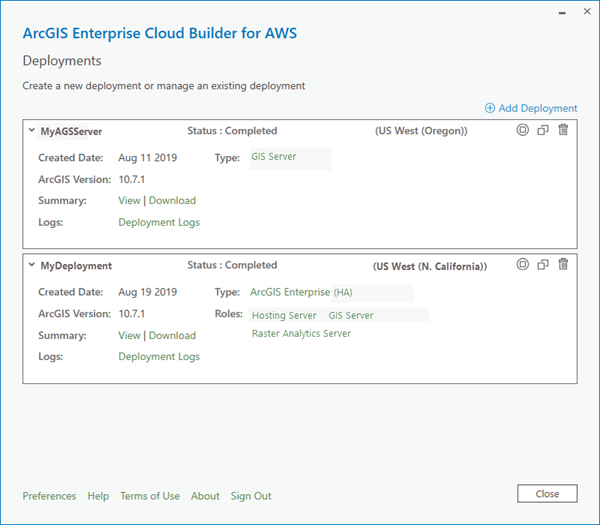The image size is (600, 525).
Task: Click MyAGSServer's Status : Completed text
Action: coord(232,131)
